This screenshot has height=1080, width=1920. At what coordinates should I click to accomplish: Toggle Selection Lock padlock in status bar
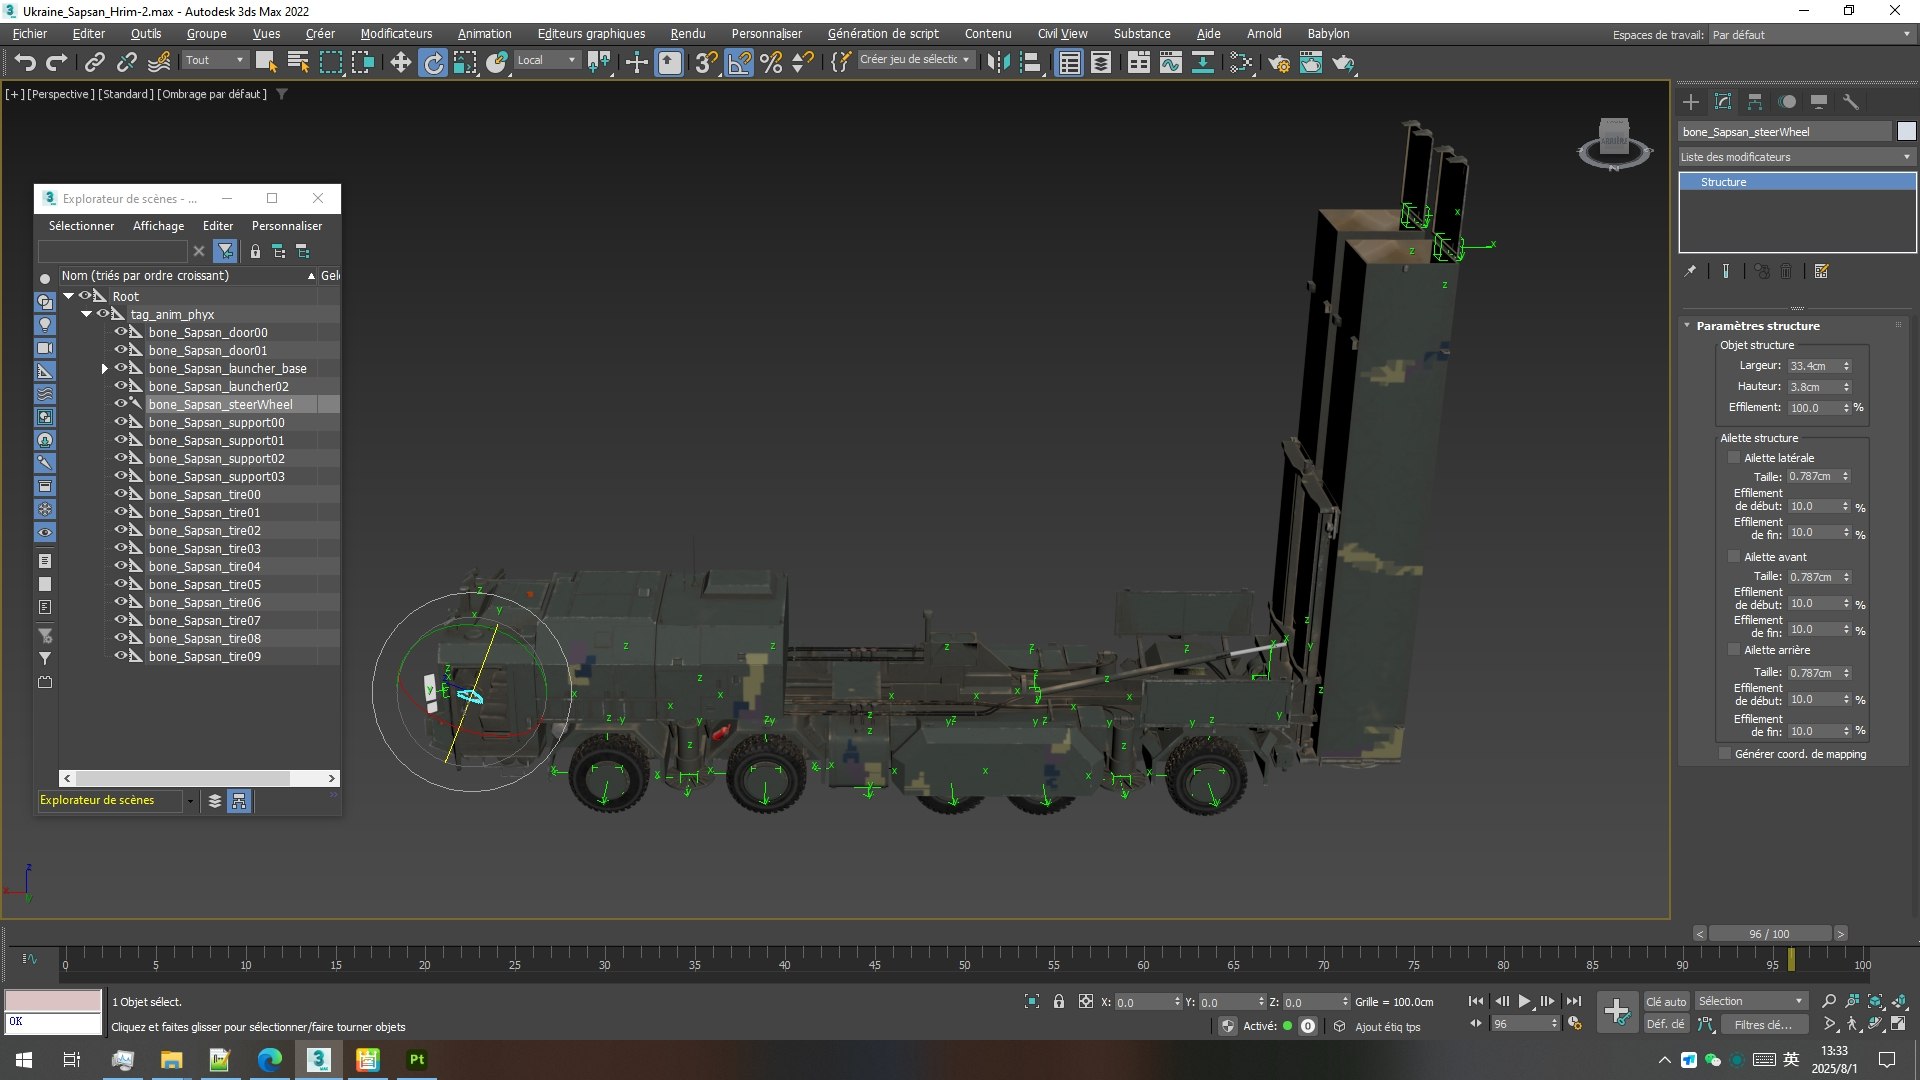coord(1059,1001)
